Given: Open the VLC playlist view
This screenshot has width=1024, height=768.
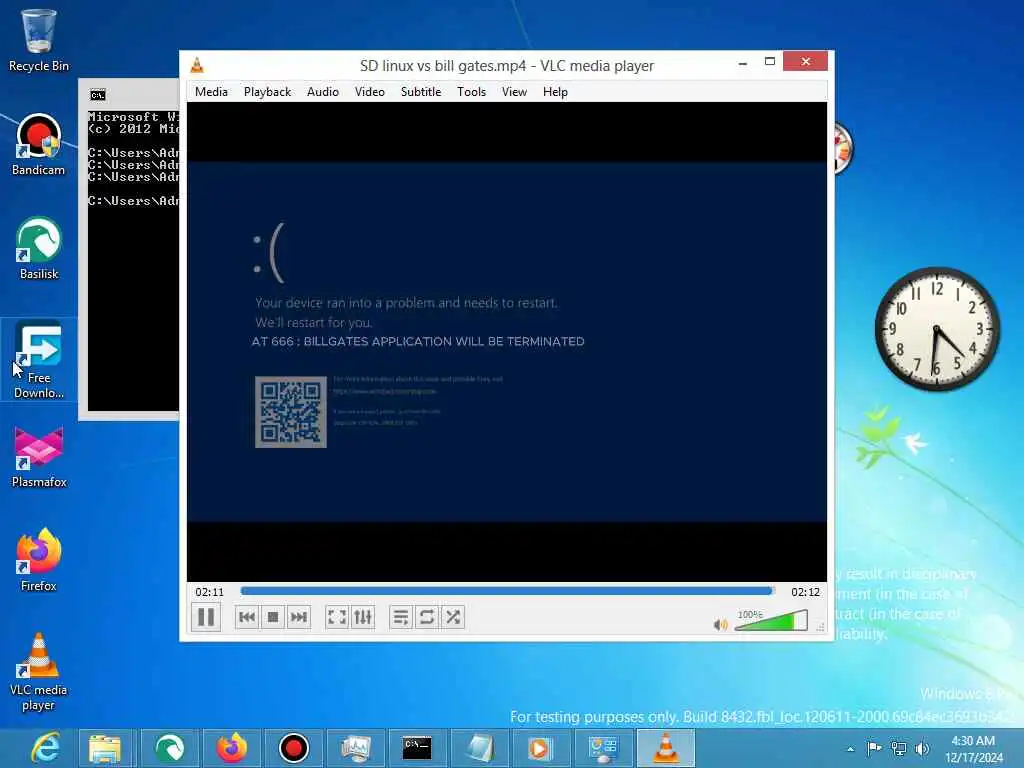Looking at the screenshot, I should click(401, 617).
